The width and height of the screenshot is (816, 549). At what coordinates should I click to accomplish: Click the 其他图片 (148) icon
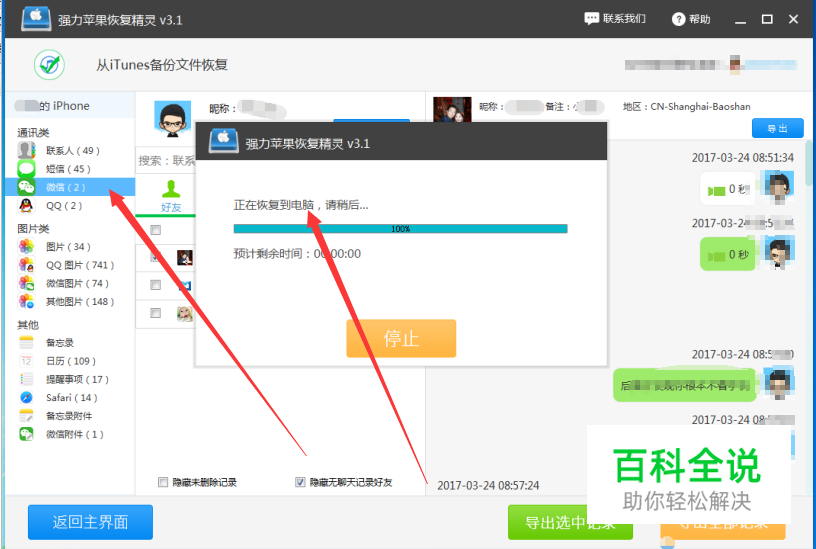(x=26, y=301)
